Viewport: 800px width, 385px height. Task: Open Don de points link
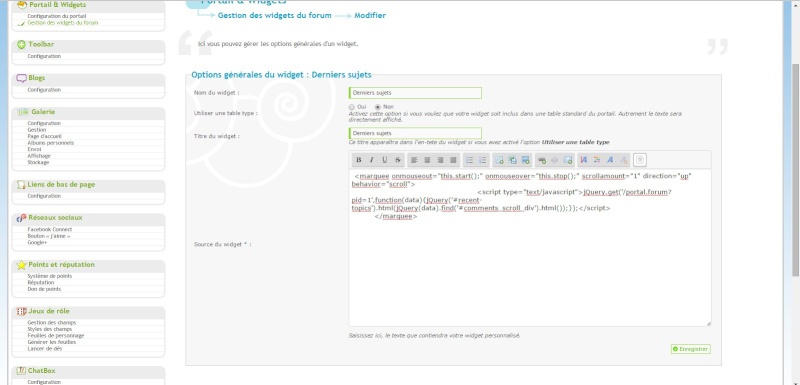pyautogui.click(x=44, y=289)
